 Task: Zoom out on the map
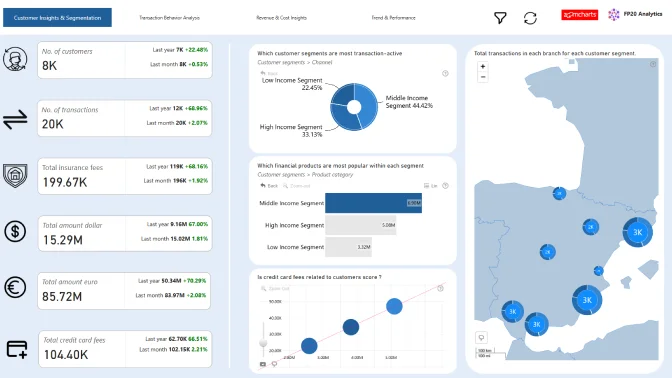click(483, 77)
